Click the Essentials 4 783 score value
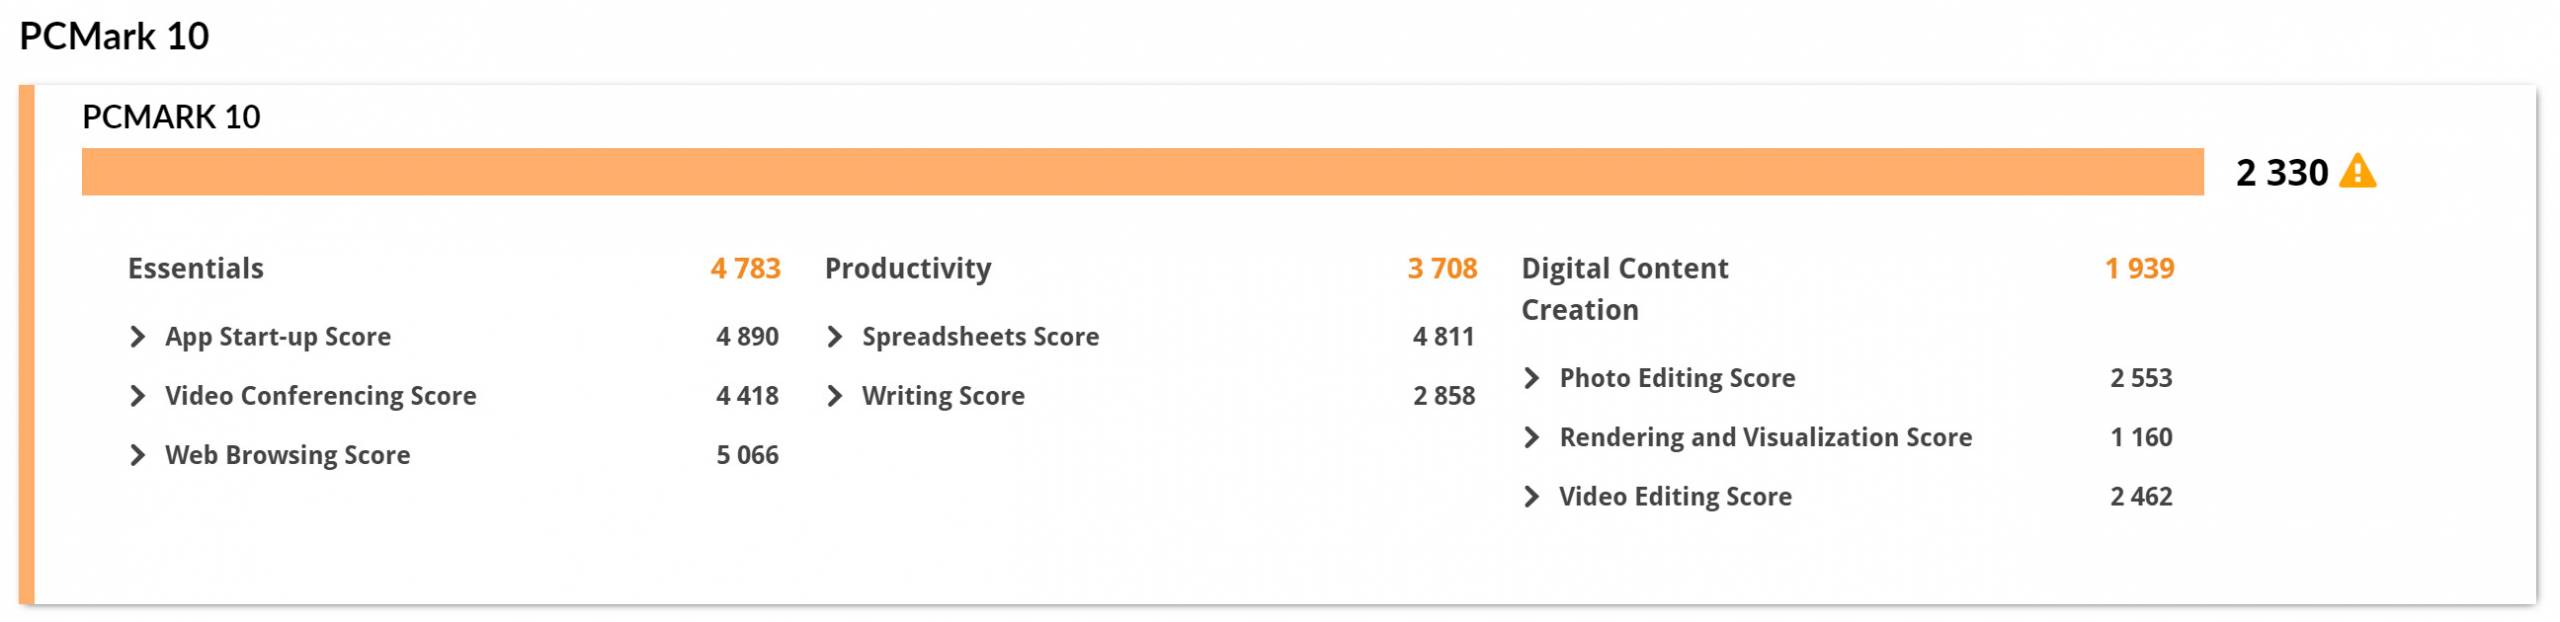Viewport: 2560px width, 622px height. pos(745,268)
